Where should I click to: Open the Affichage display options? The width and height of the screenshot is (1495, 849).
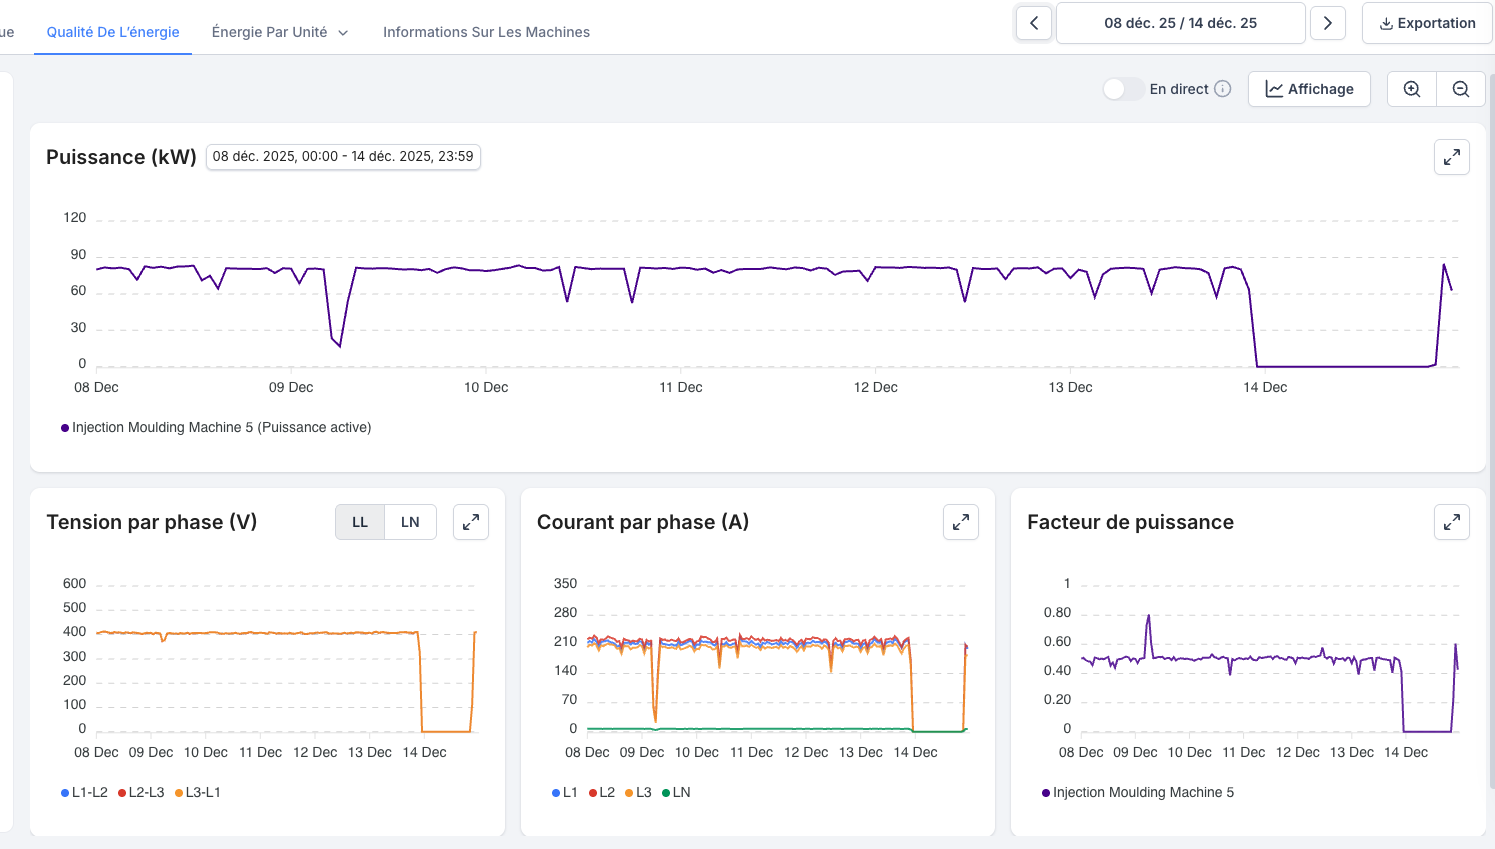pyautogui.click(x=1309, y=89)
